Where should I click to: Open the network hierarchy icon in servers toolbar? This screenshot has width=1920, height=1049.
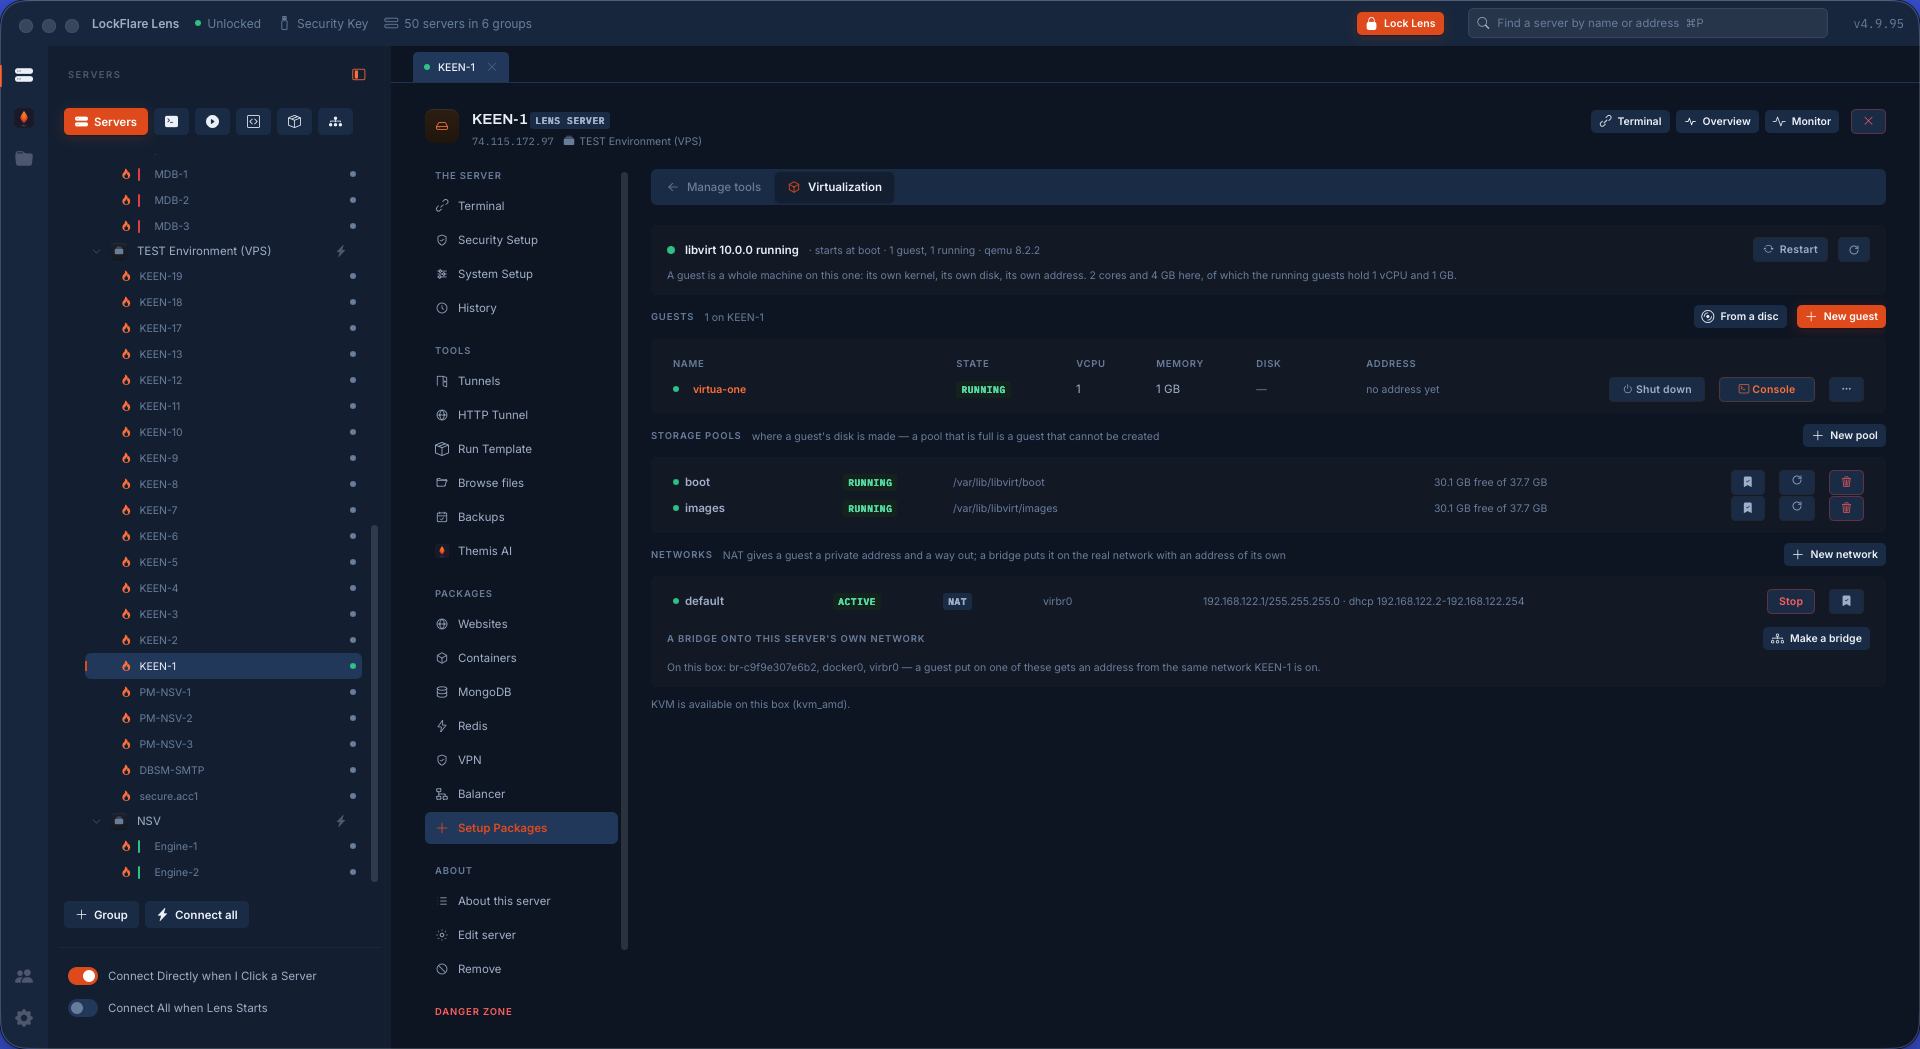point(335,122)
